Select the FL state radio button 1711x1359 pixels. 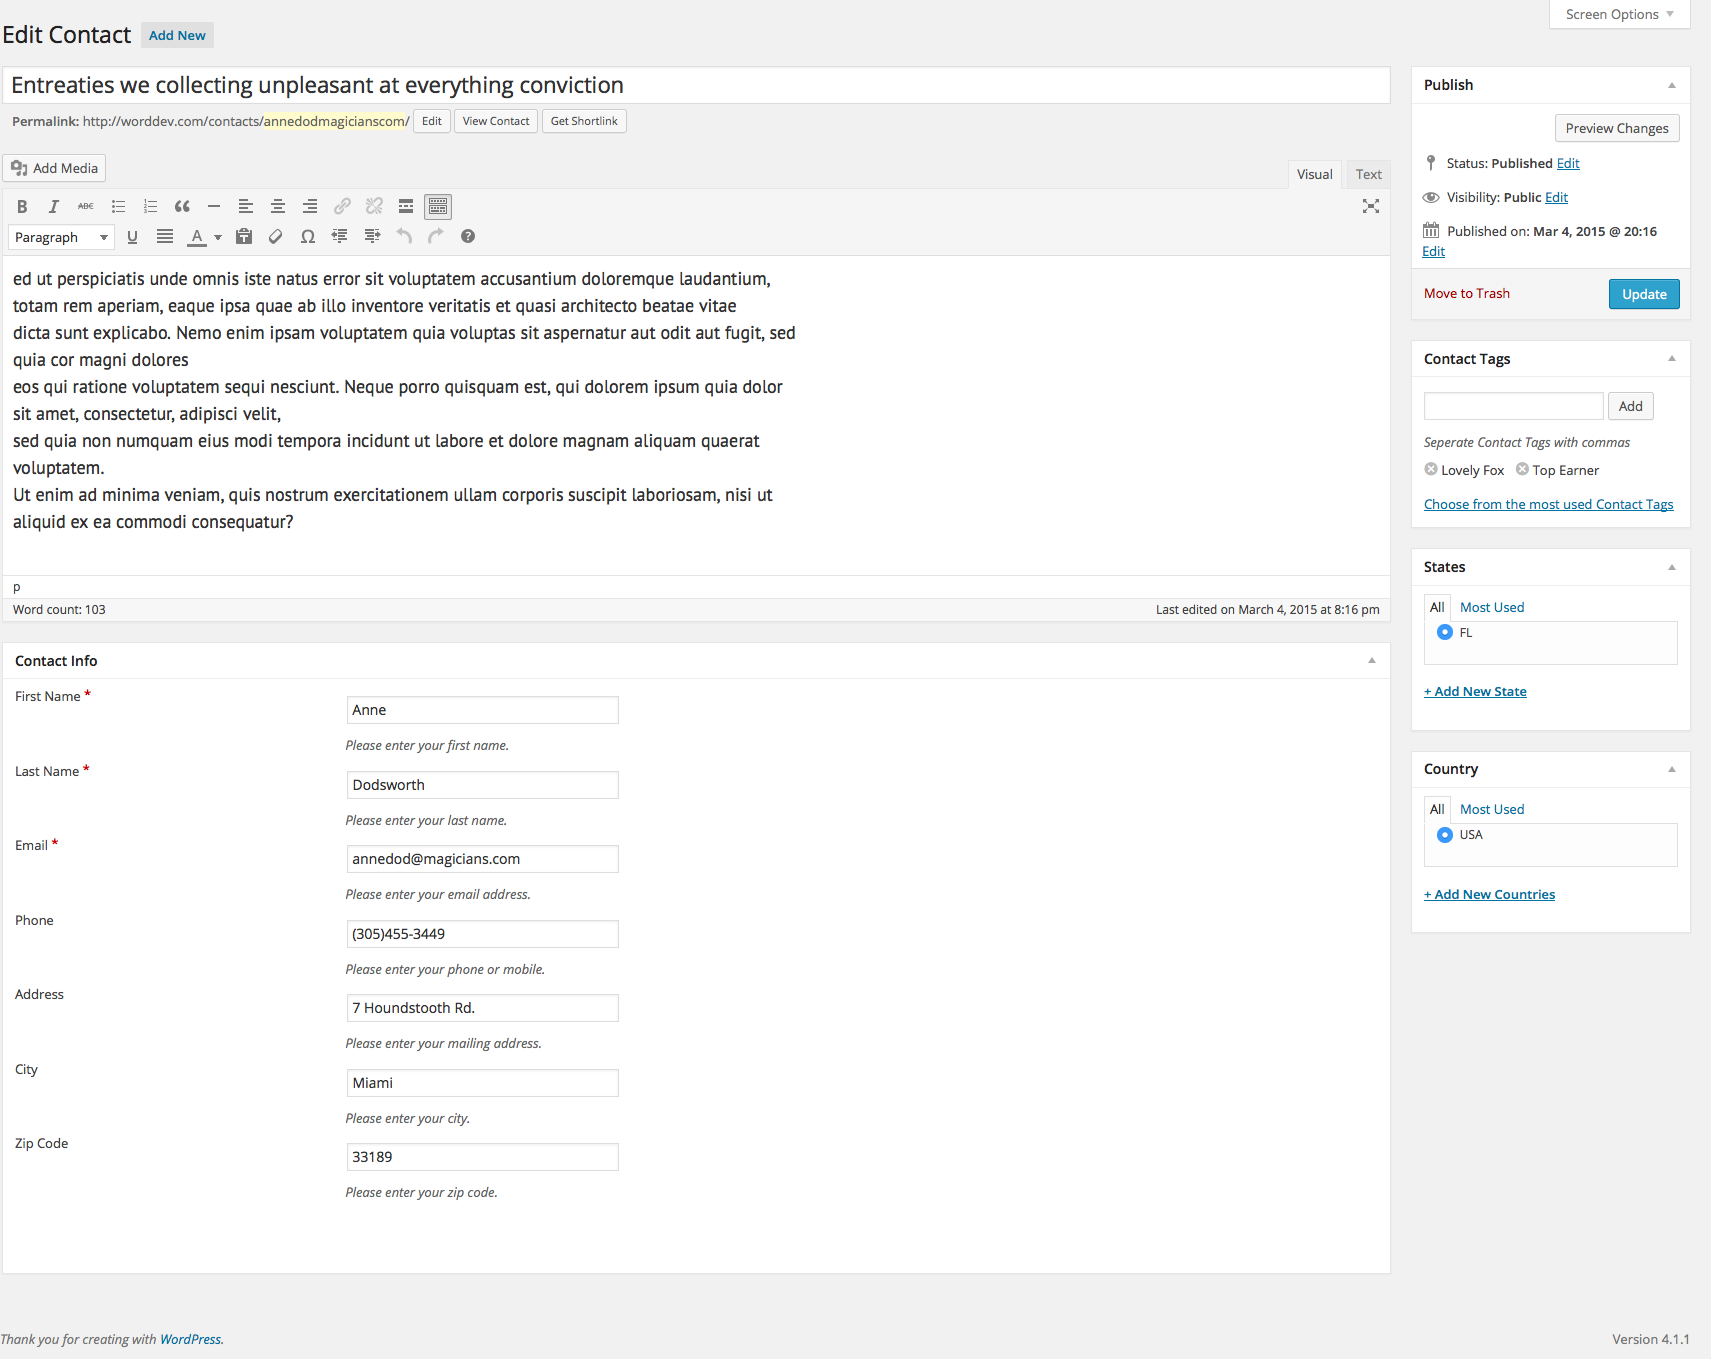1445,632
